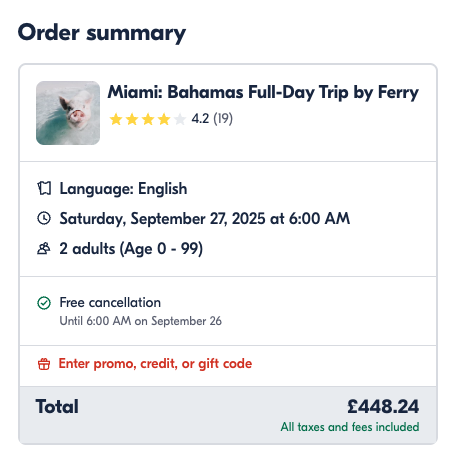Click the Until 6:00 AM on September 26 note

point(140,321)
